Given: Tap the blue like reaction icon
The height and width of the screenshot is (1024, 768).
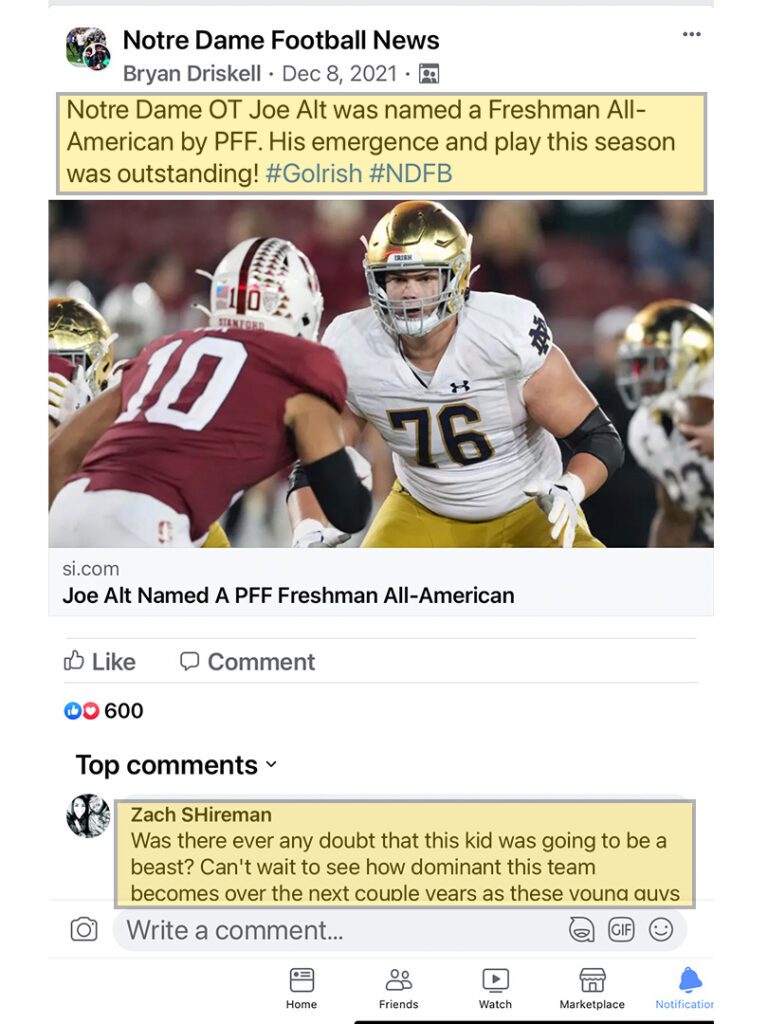Looking at the screenshot, I should (72, 711).
